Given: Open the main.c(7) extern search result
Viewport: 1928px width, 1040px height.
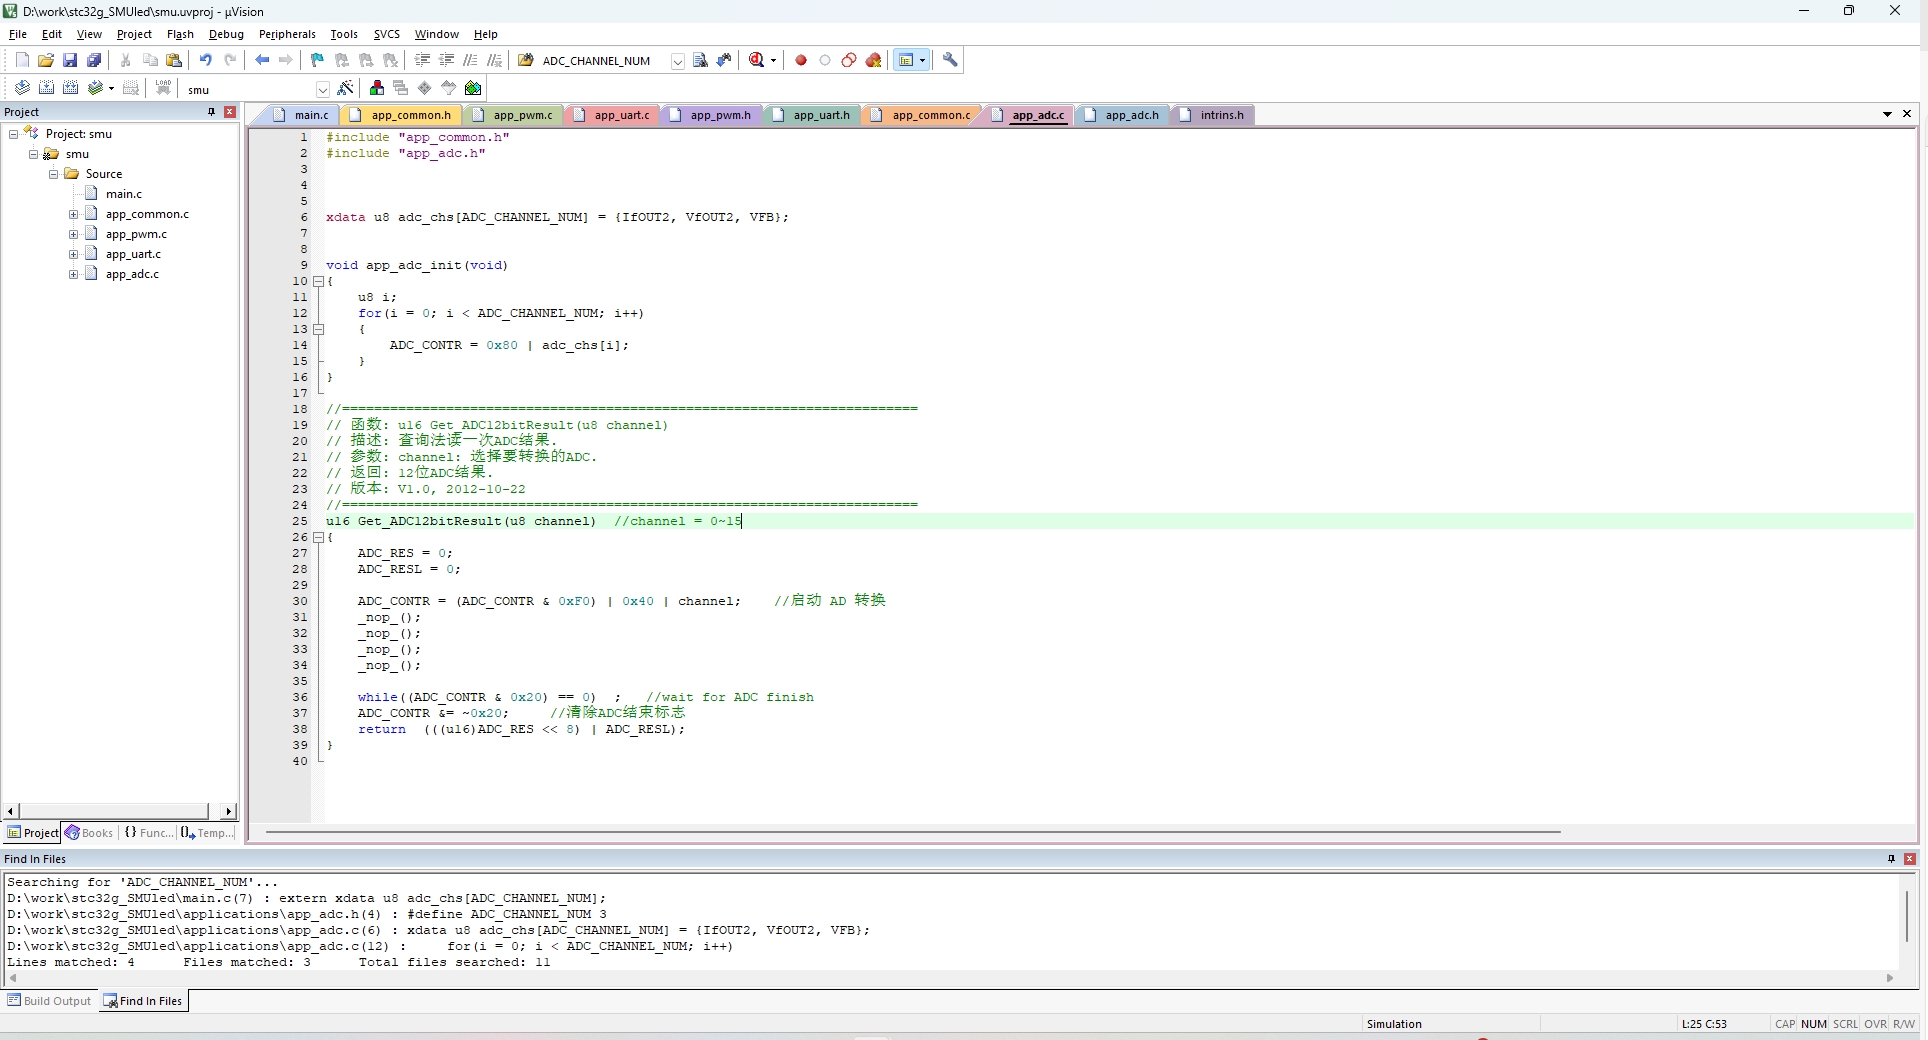Looking at the screenshot, I should pyautogui.click(x=306, y=898).
